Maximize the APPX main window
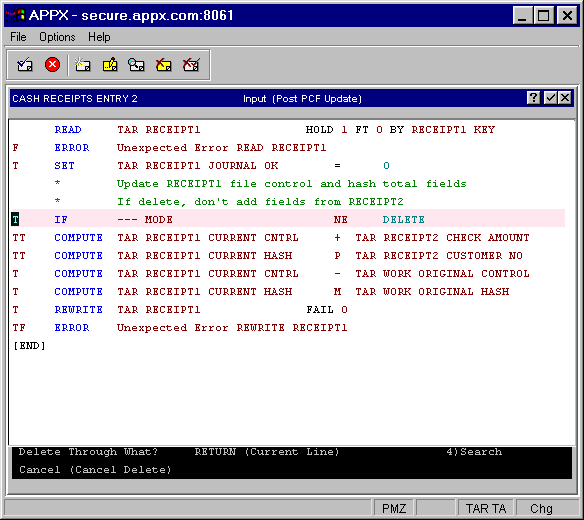 click(x=544, y=16)
